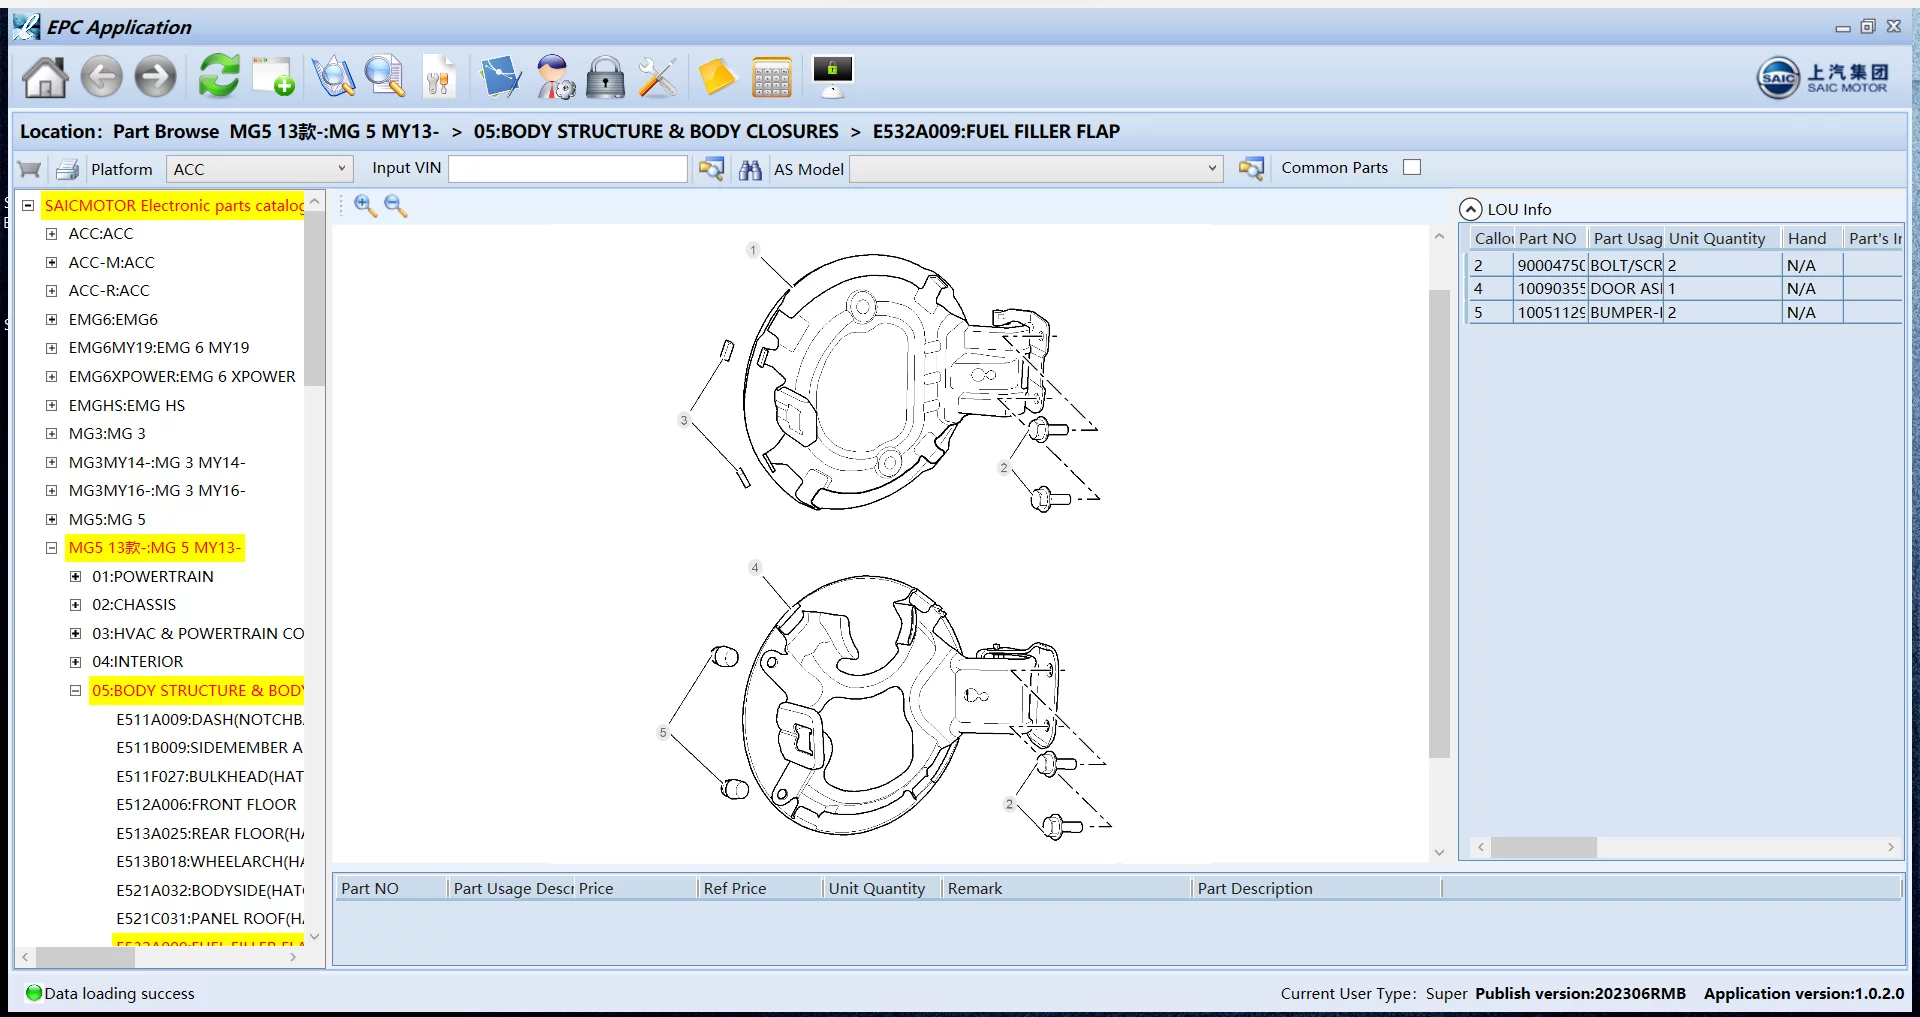Click the shopping cart icon
Image resolution: width=1920 pixels, height=1017 pixels.
(30, 169)
